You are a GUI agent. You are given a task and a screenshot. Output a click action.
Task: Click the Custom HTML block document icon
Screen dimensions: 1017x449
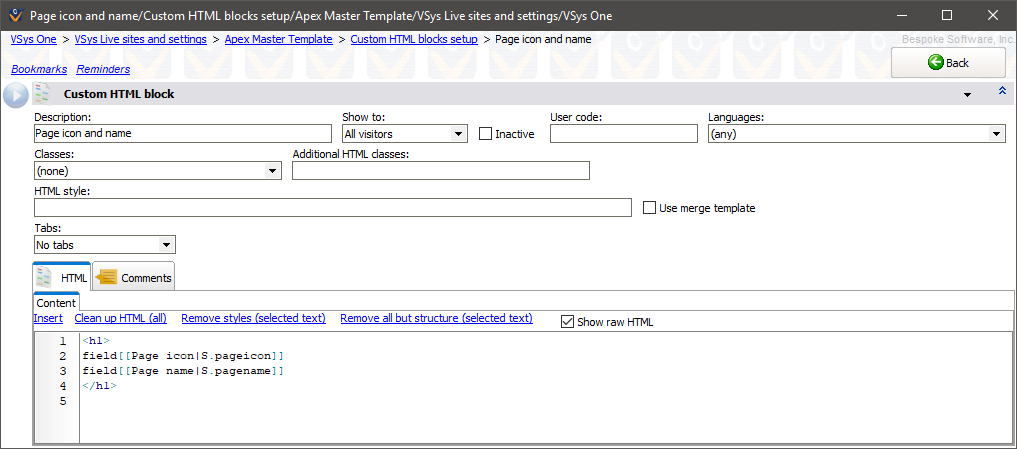pos(42,94)
